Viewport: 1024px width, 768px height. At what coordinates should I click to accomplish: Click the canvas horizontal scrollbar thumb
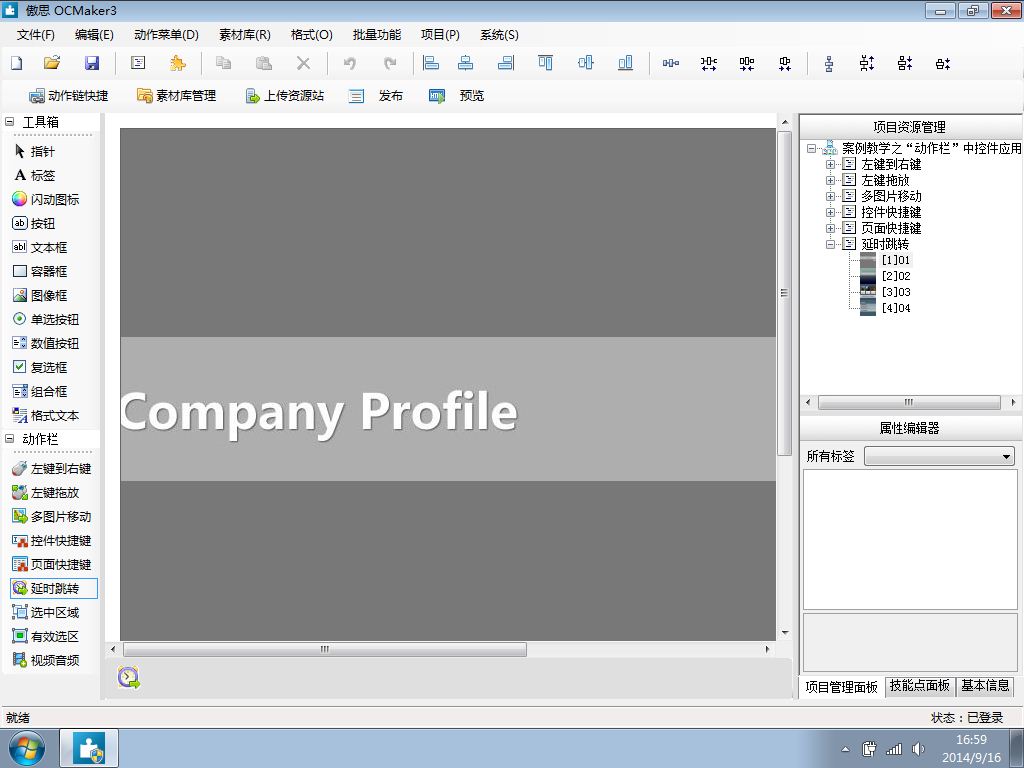325,649
